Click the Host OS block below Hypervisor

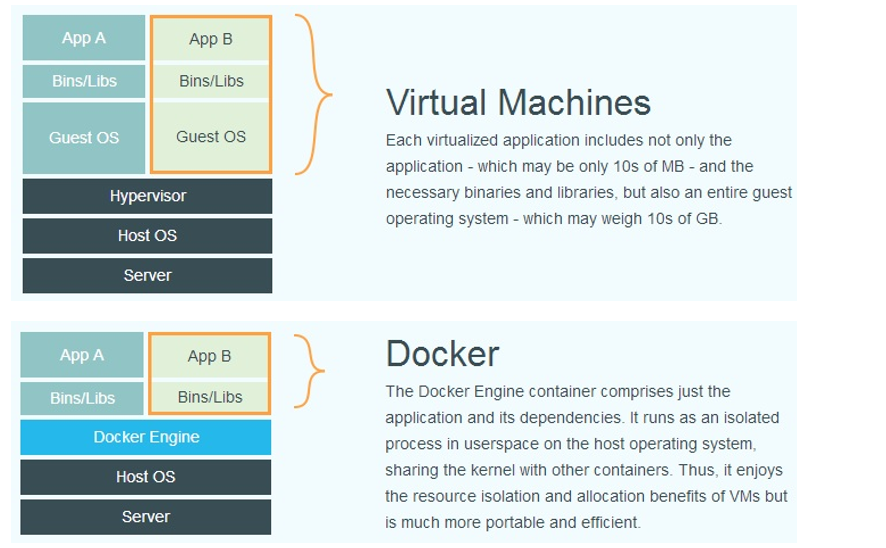[147, 236]
